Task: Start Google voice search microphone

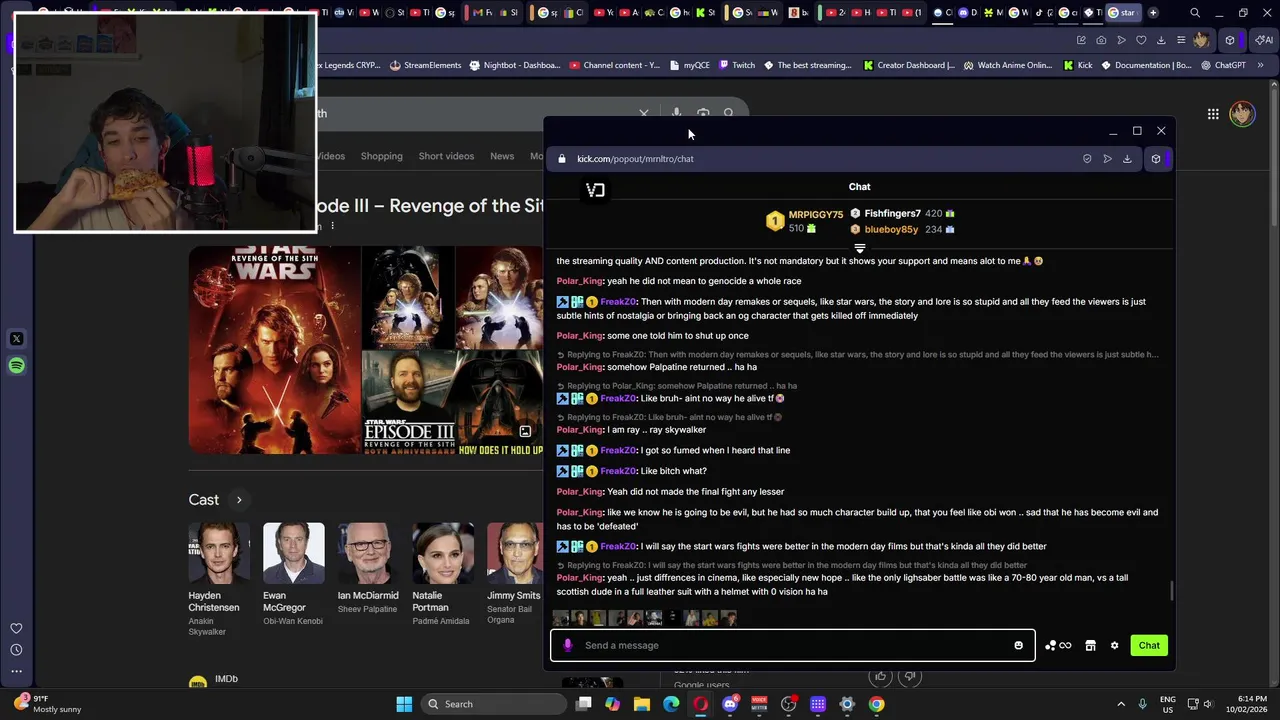Action: click(677, 114)
